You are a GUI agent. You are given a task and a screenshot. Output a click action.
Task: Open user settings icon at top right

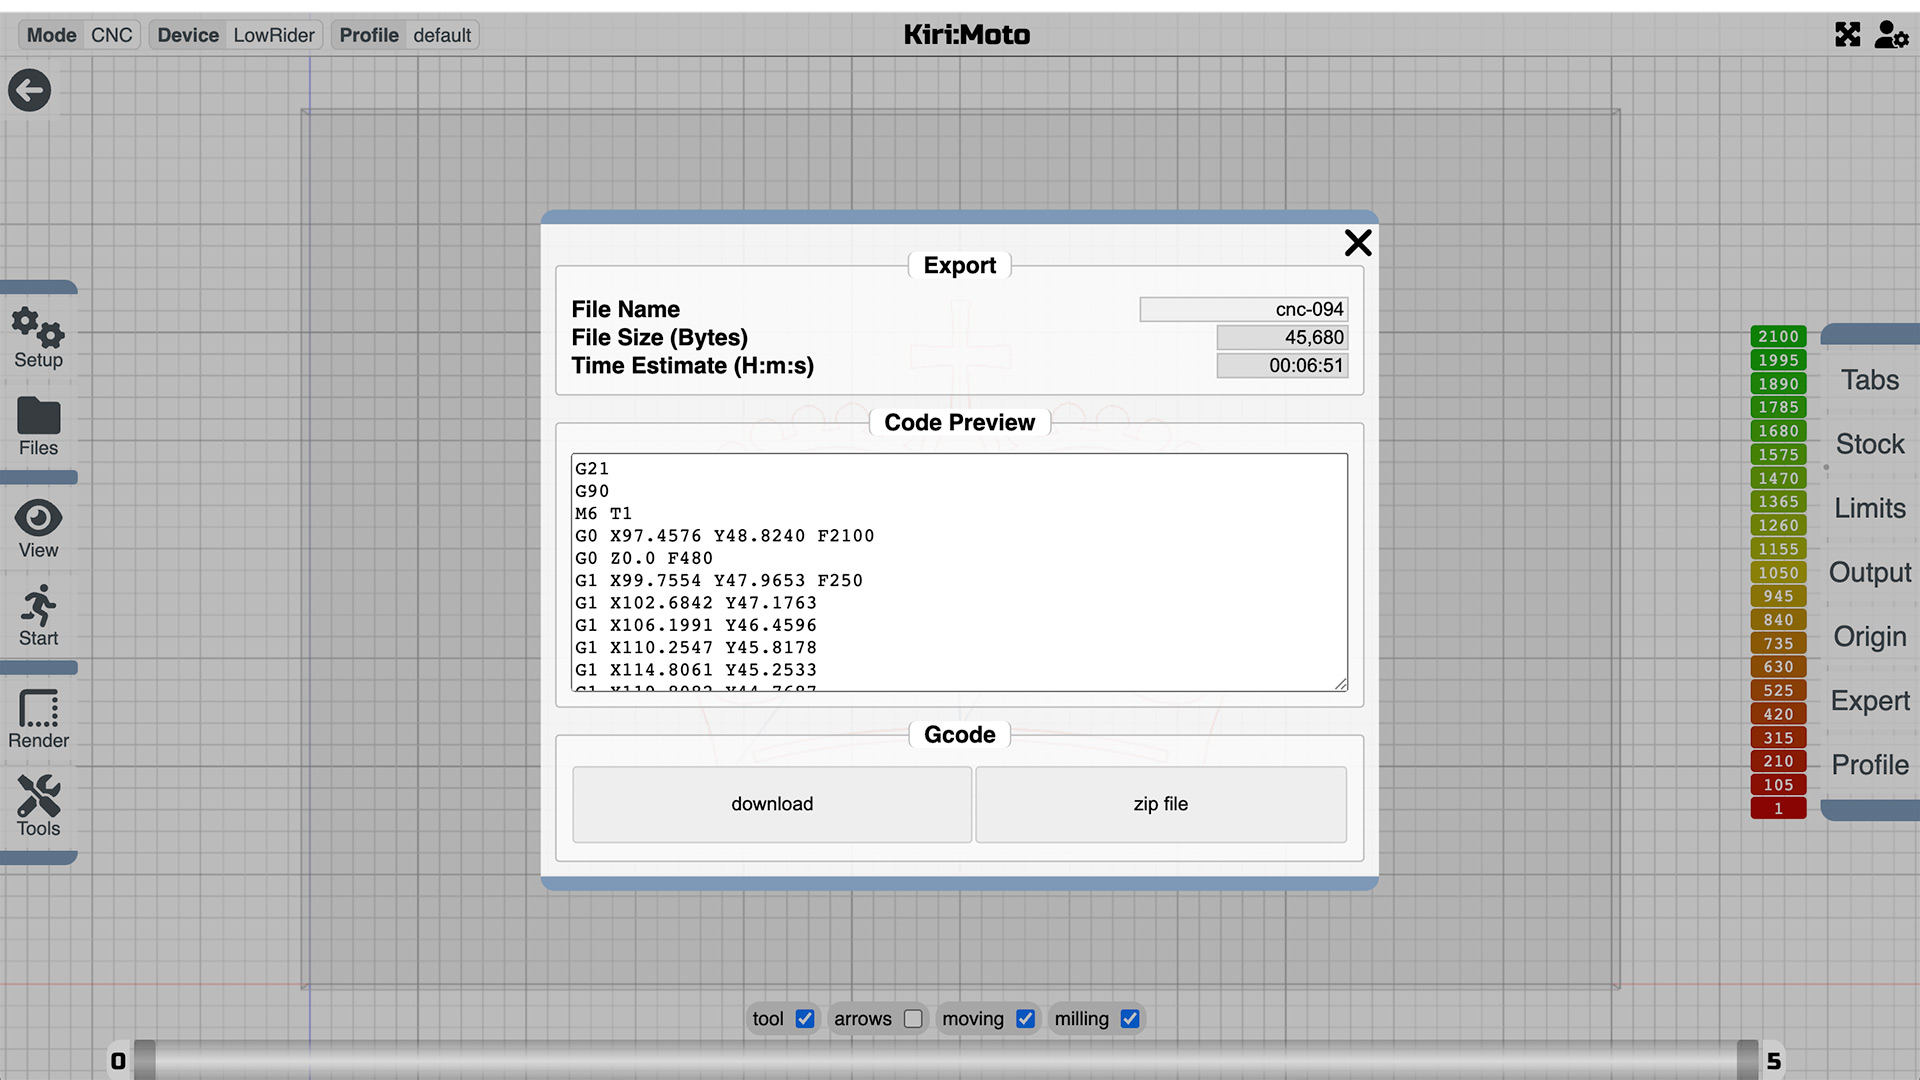(x=1891, y=35)
